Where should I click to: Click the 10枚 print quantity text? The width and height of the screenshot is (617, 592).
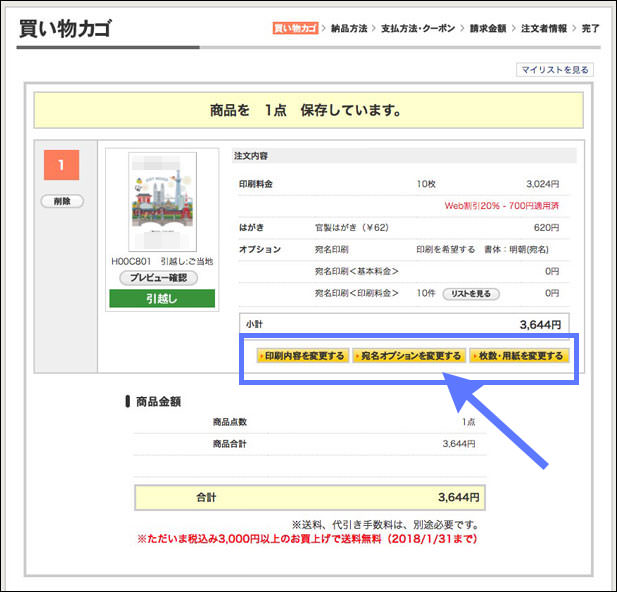click(x=426, y=184)
